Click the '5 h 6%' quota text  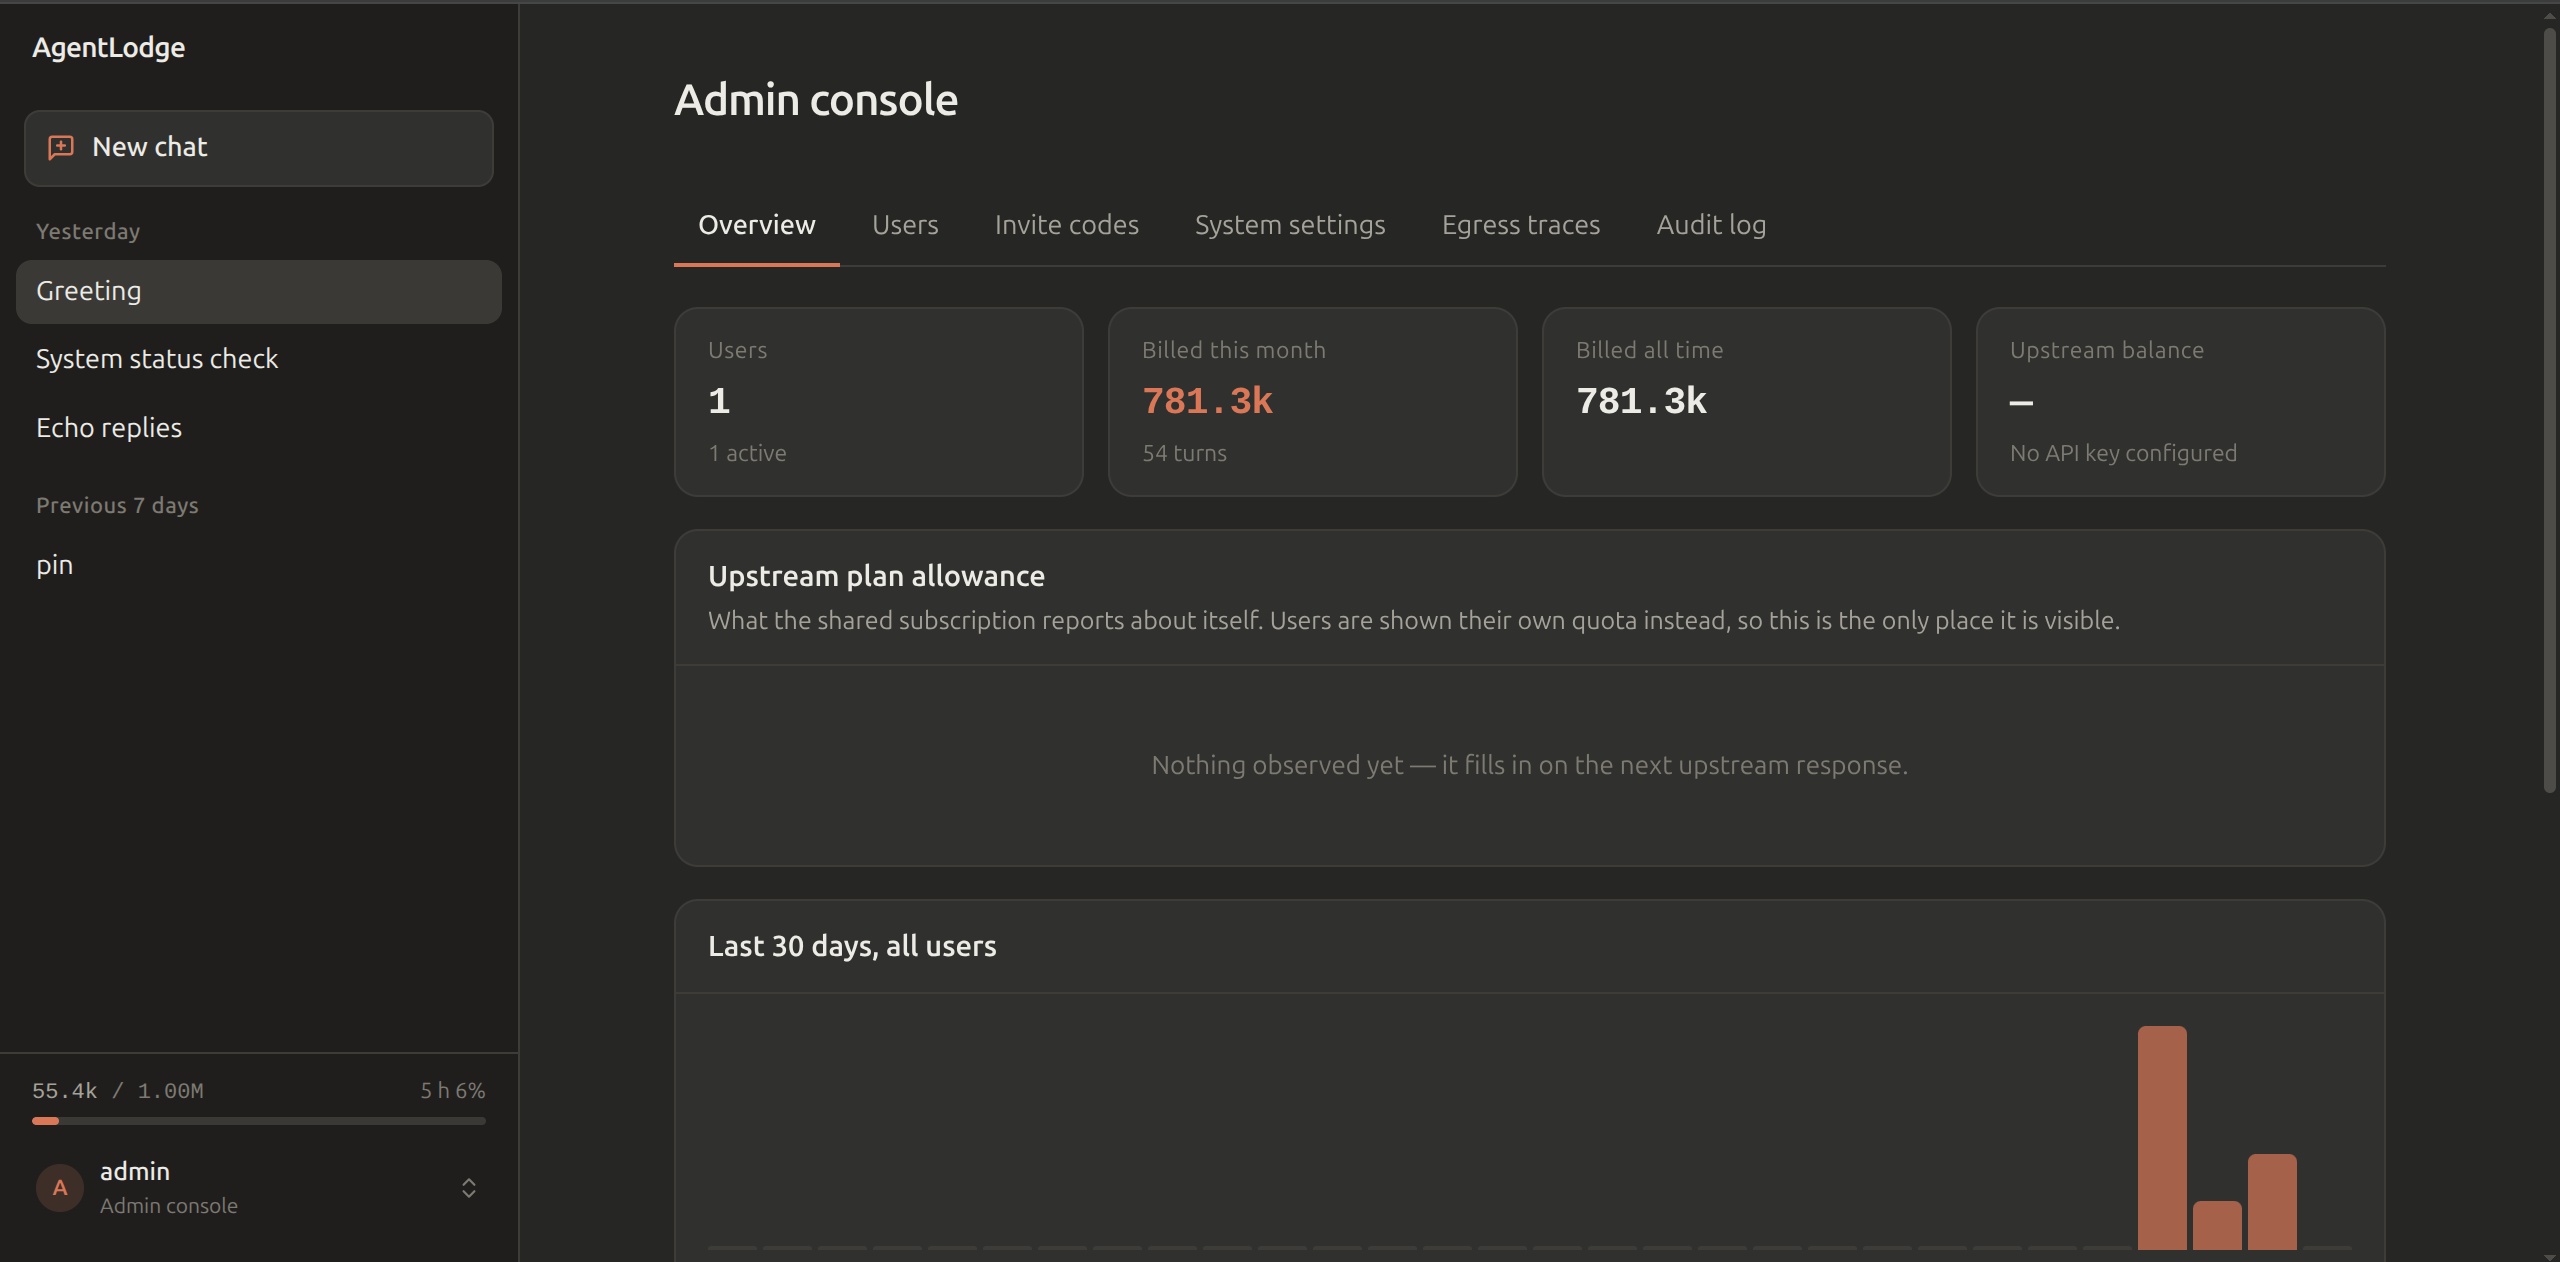[453, 1091]
